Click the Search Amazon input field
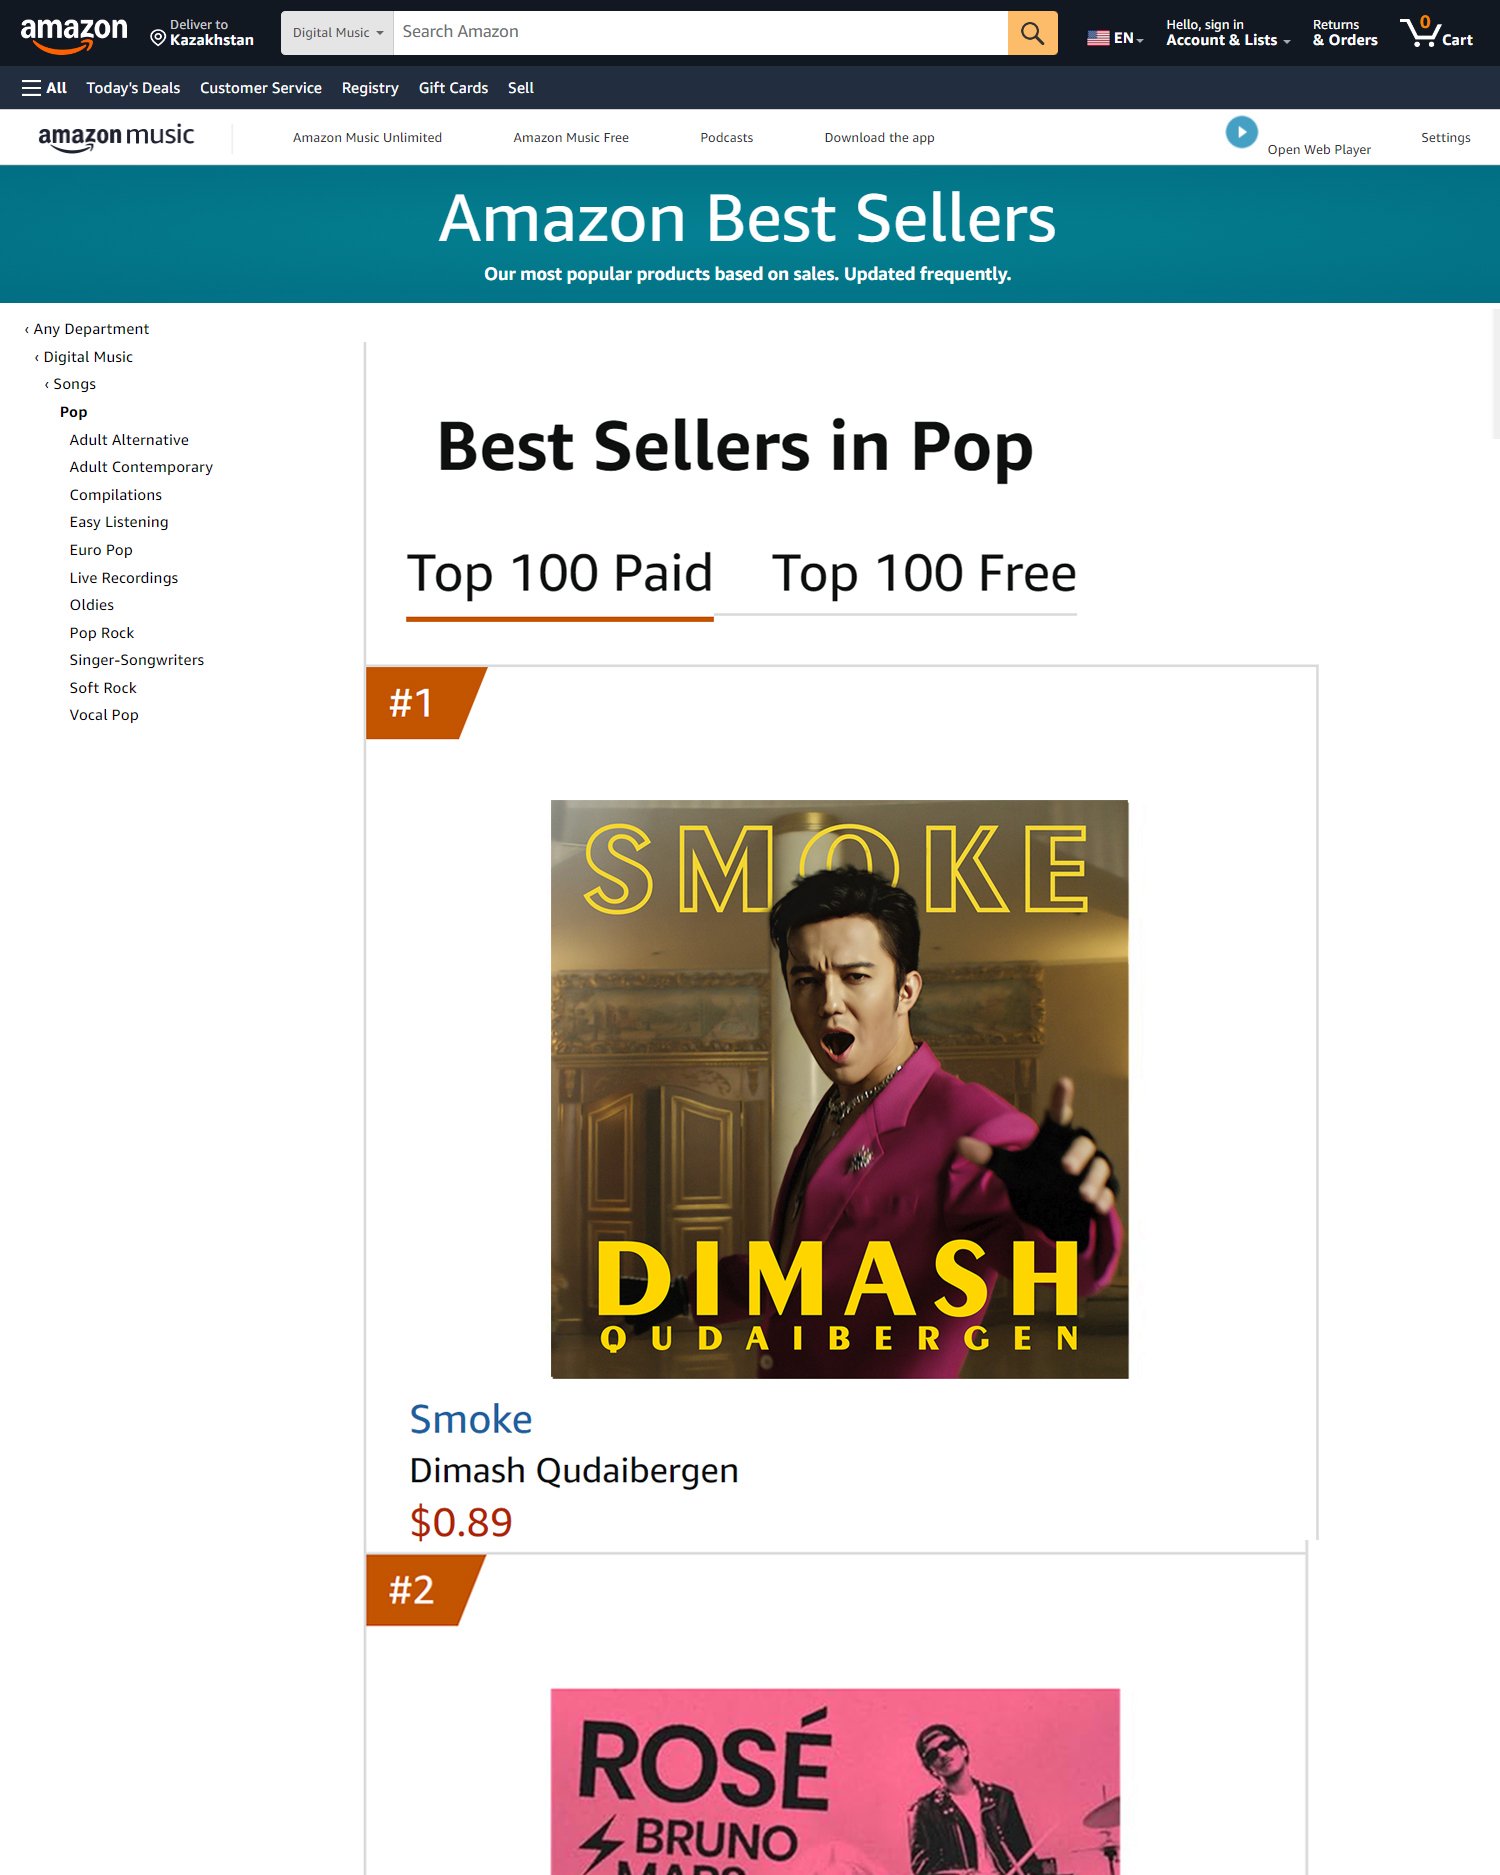The image size is (1500, 1875). [700, 33]
